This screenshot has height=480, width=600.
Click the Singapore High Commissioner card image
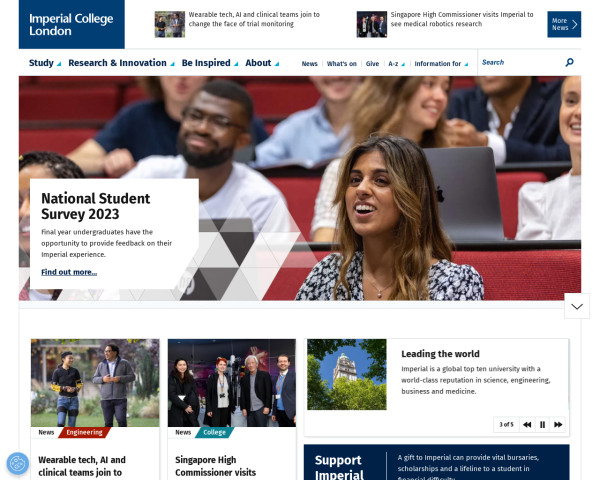pos(232,383)
